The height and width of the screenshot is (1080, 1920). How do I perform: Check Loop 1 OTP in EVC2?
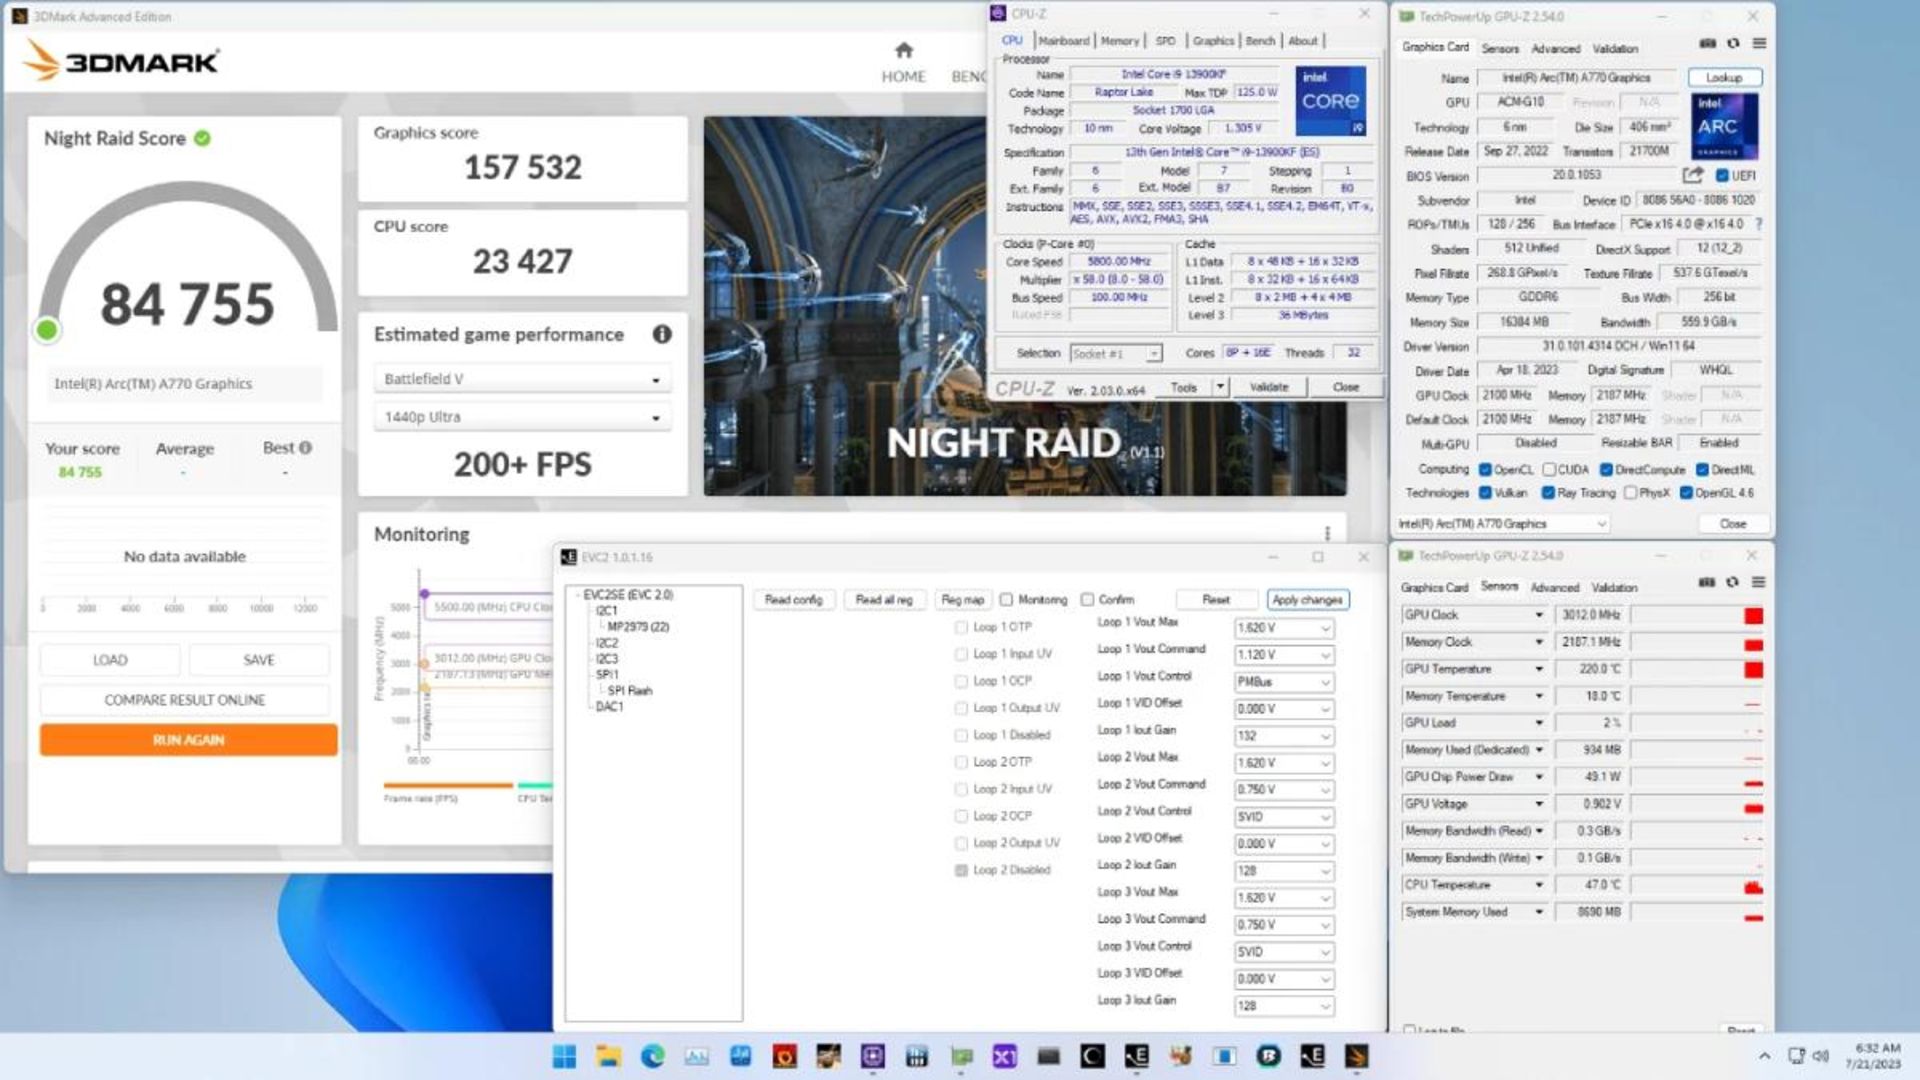coord(961,627)
